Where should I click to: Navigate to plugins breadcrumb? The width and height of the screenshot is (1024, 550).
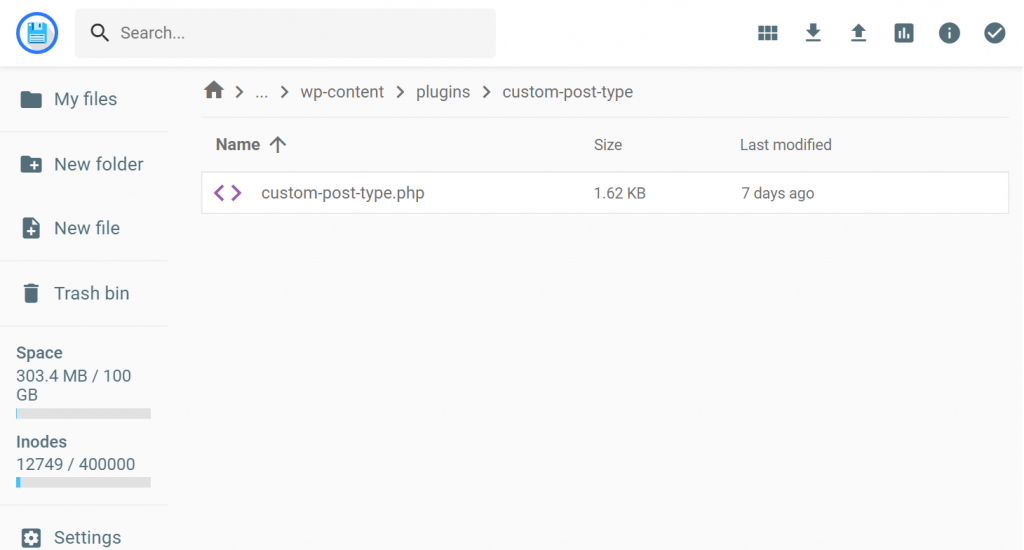(x=443, y=92)
